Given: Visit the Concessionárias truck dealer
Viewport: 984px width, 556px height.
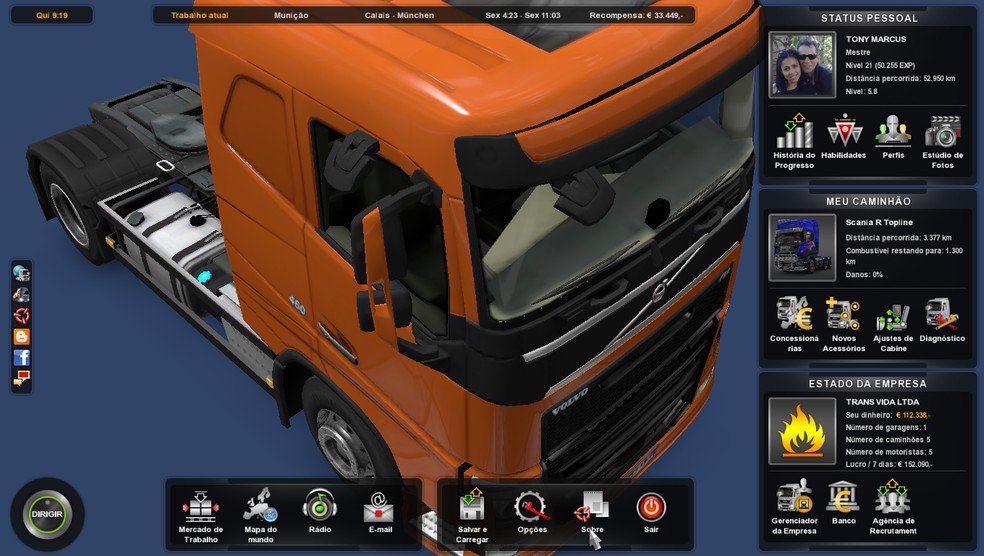Looking at the screenshot, I should 794,316.
